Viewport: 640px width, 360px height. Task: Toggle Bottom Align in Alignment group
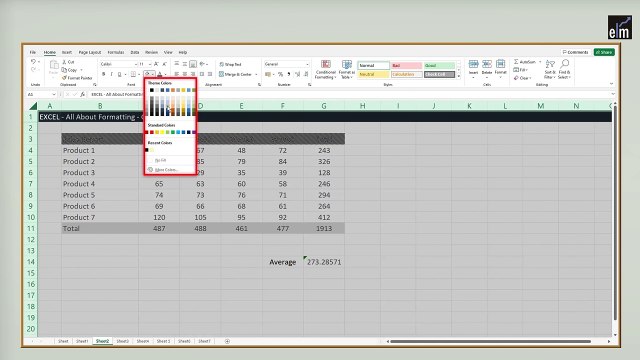tap(193, 64)
